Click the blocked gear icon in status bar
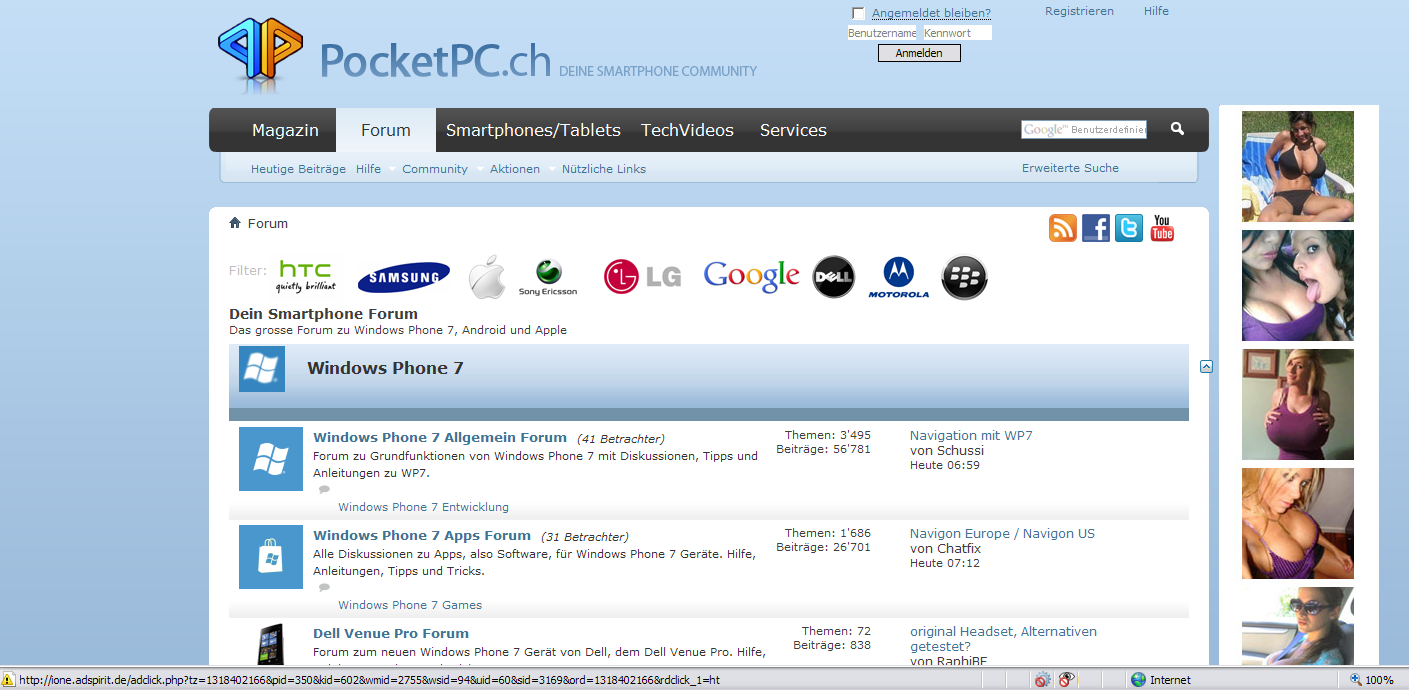This screenshot has width=1409, height=690. [1043, 680]
